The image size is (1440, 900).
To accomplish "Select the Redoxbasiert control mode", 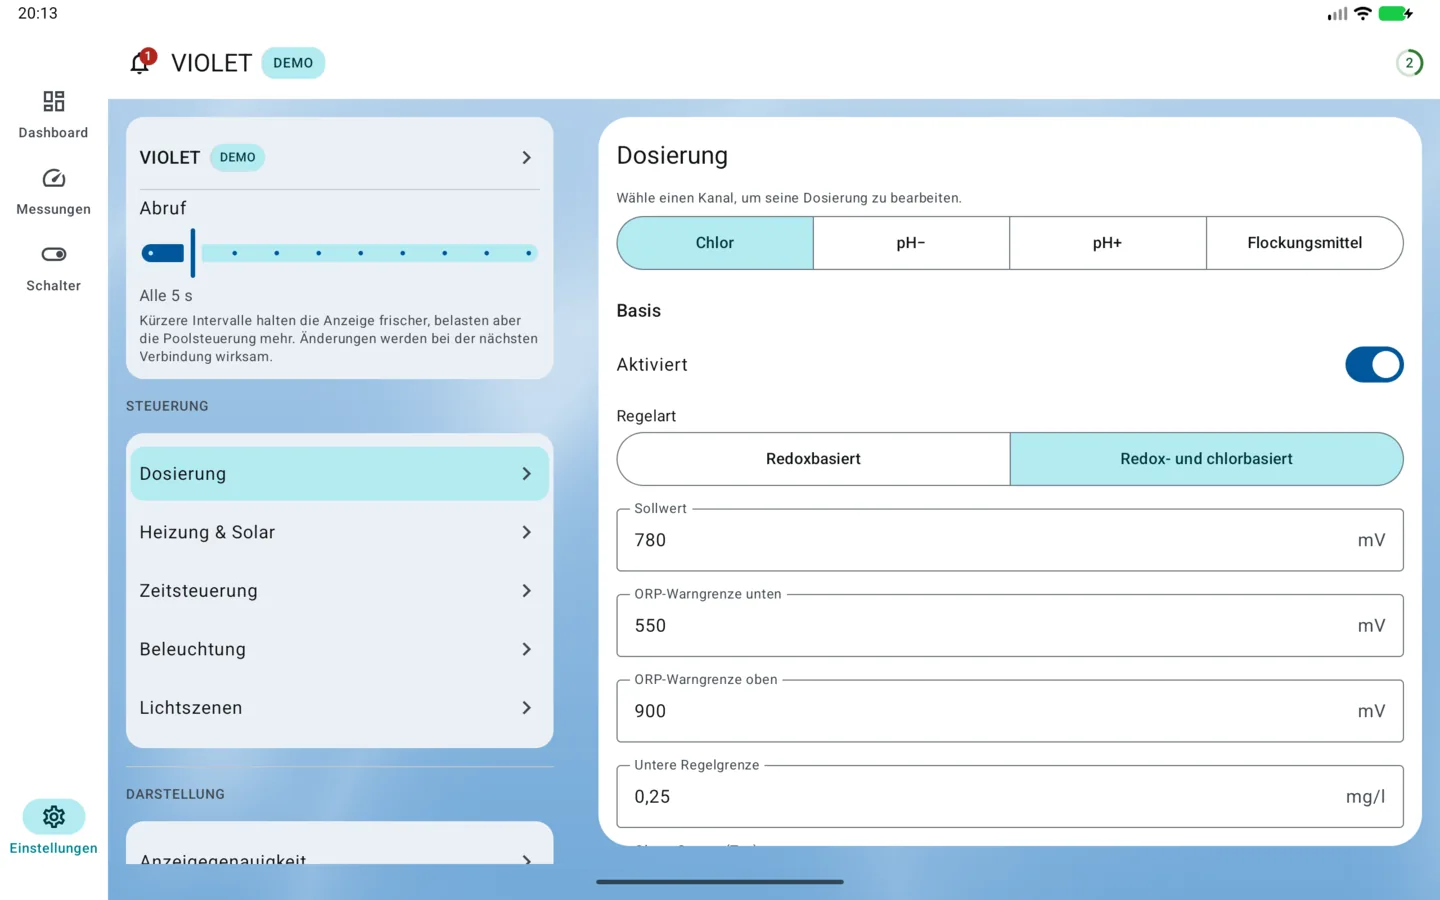I will click(x=813, y=459).
